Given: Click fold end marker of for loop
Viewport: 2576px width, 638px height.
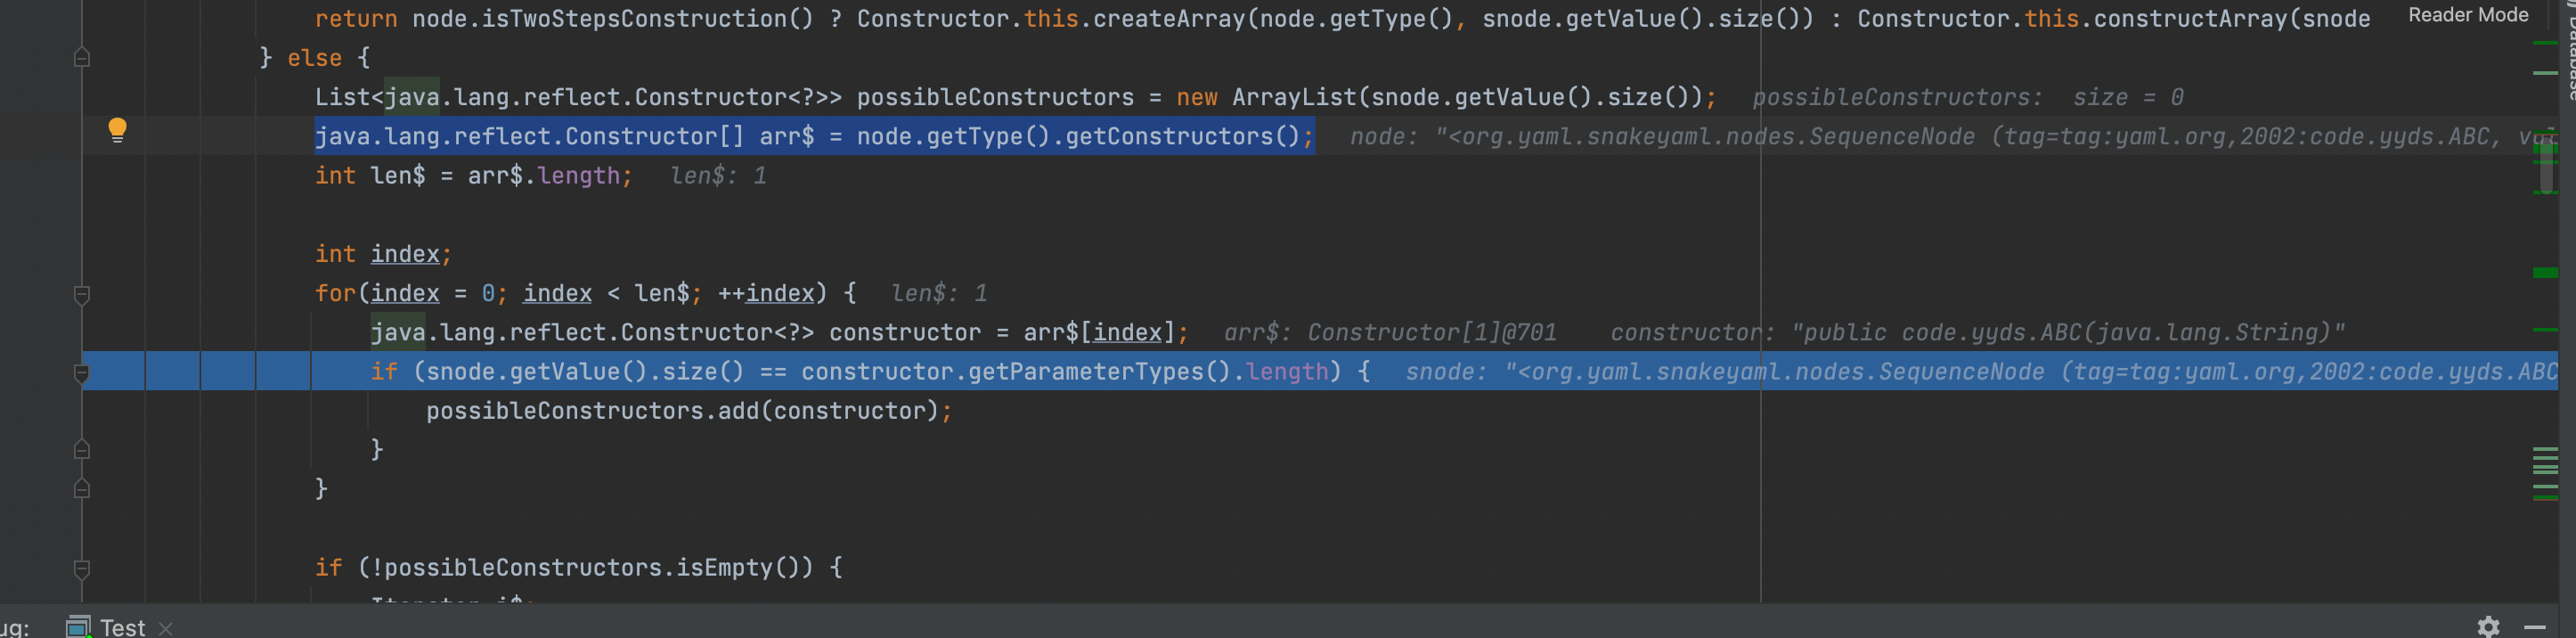Looking at the screenshot, I should [82, 489].
